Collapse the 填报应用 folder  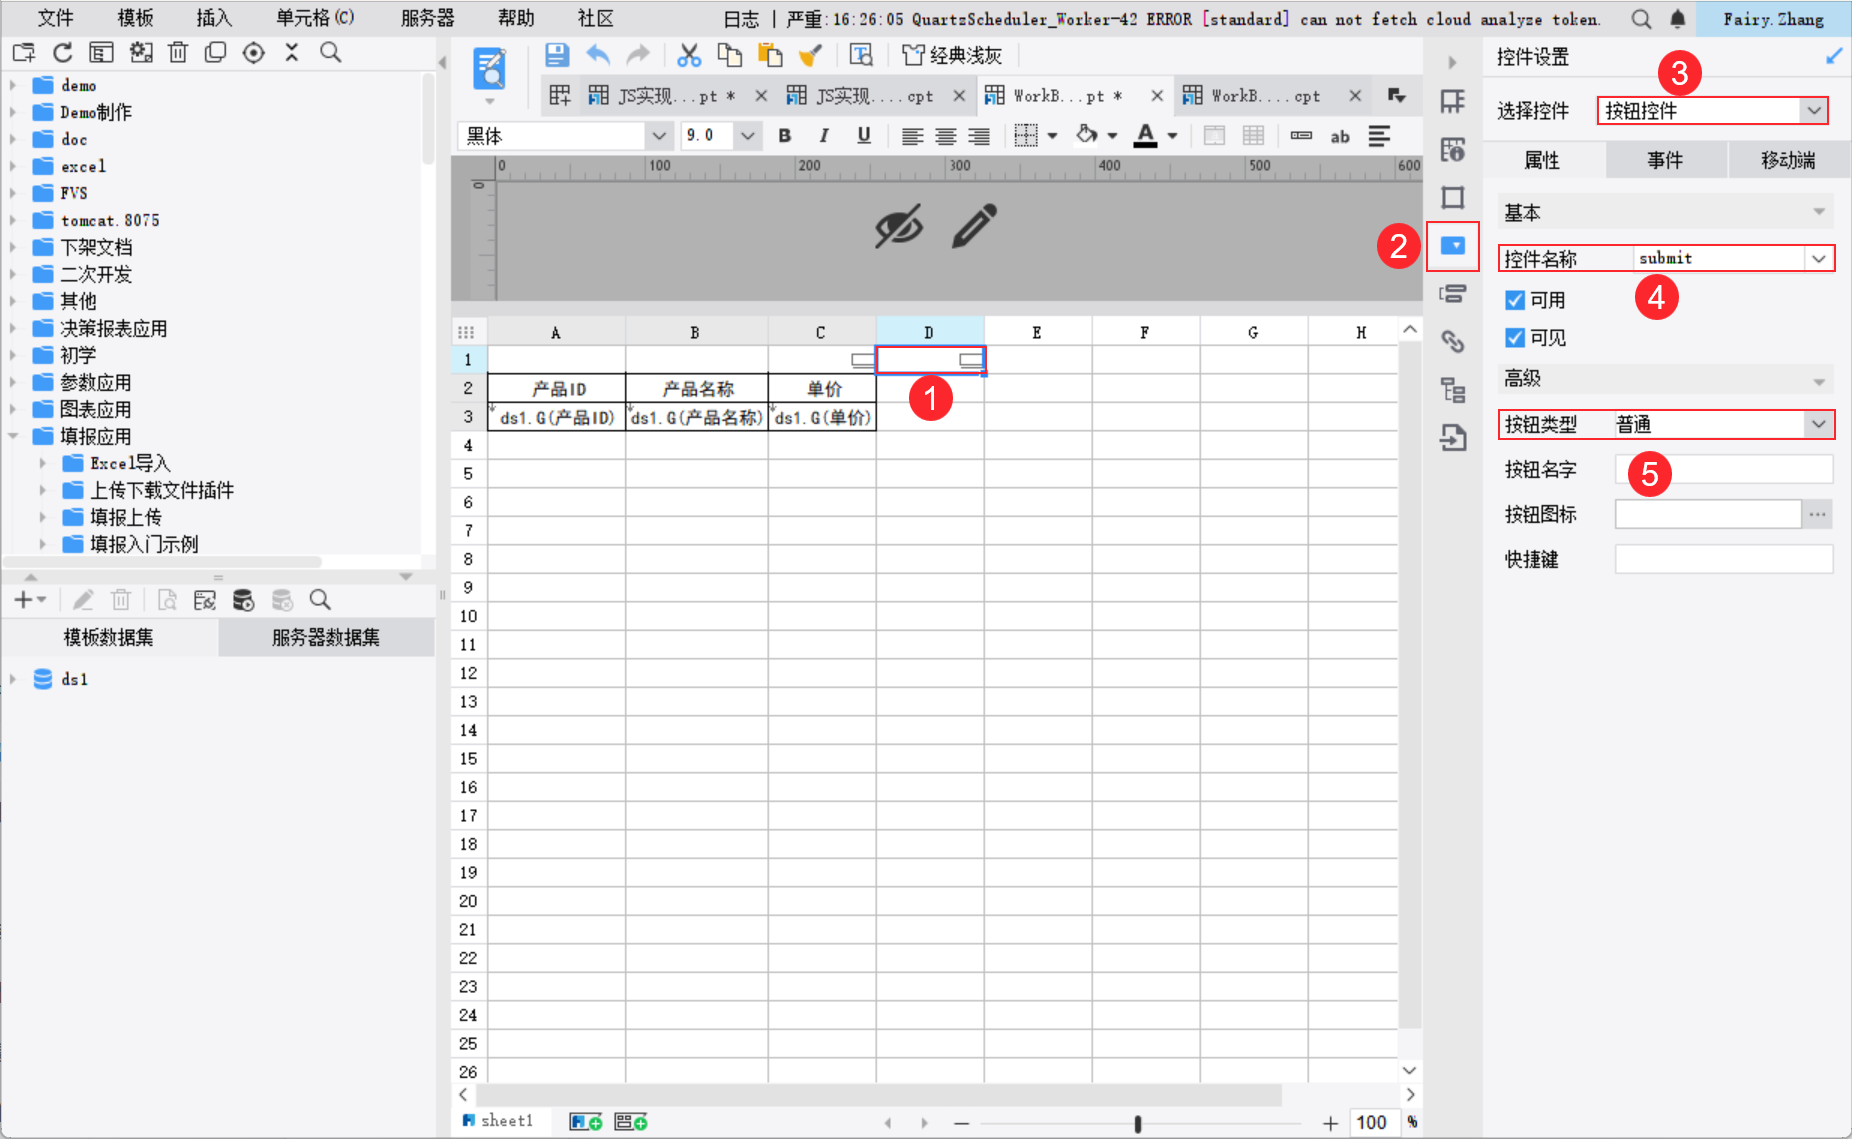click(x=13, y=436)
